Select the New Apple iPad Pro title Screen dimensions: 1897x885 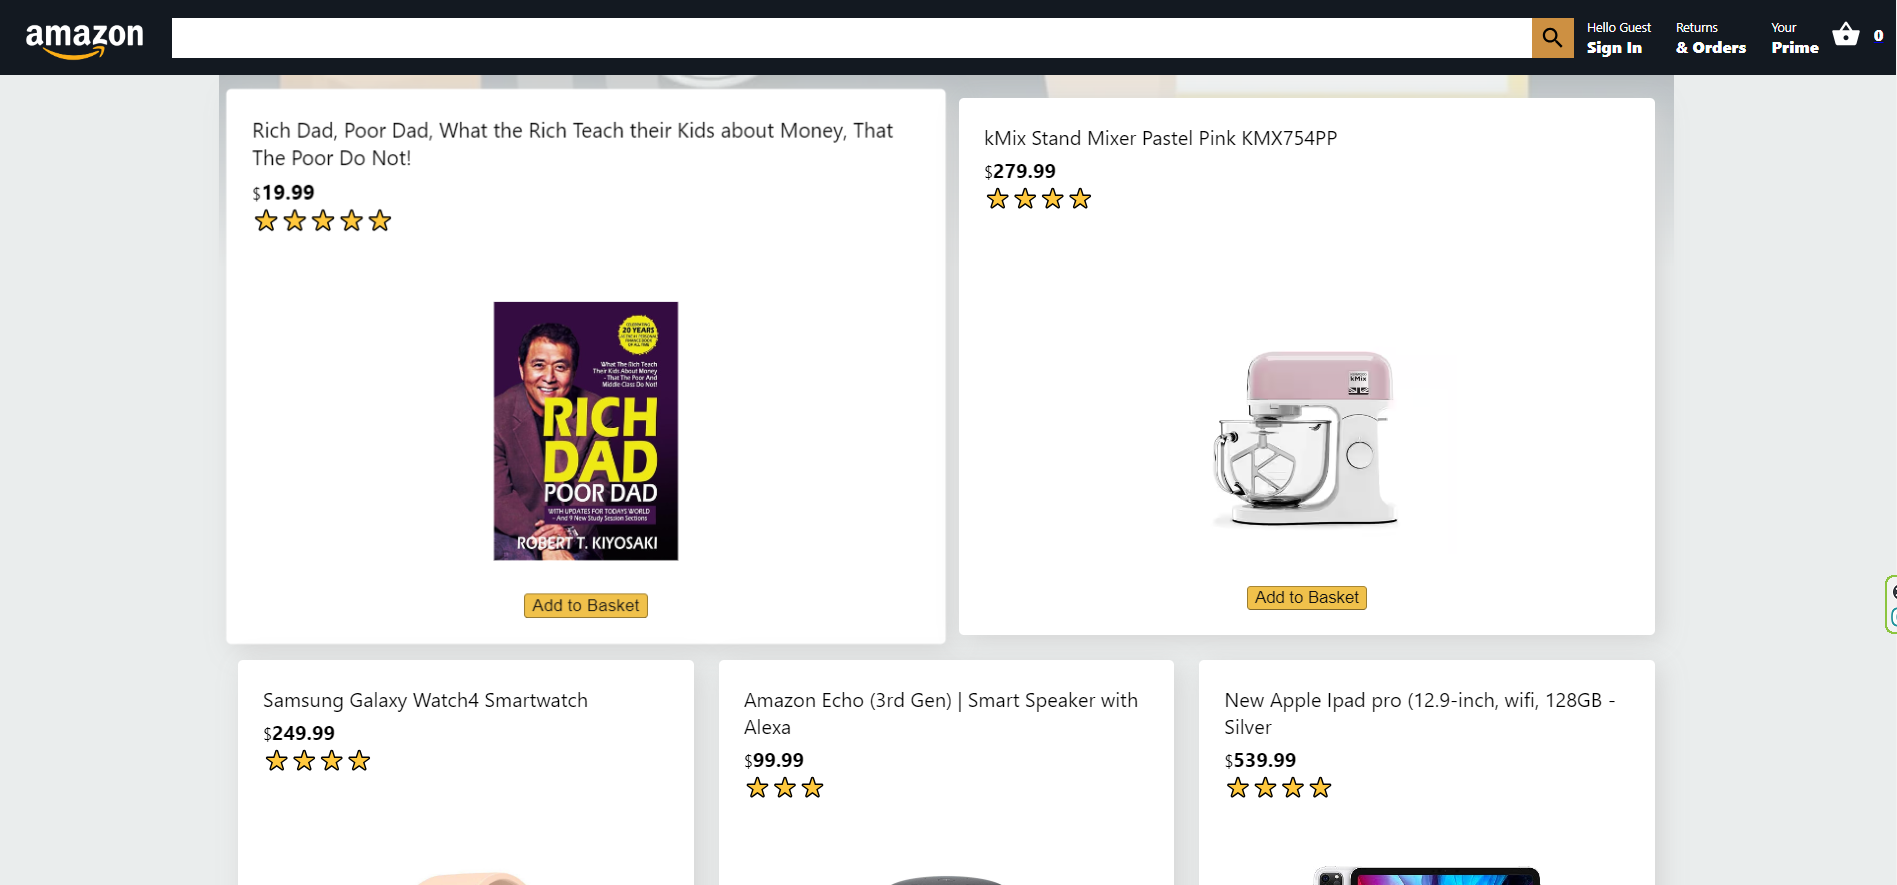click(1419, 714)
